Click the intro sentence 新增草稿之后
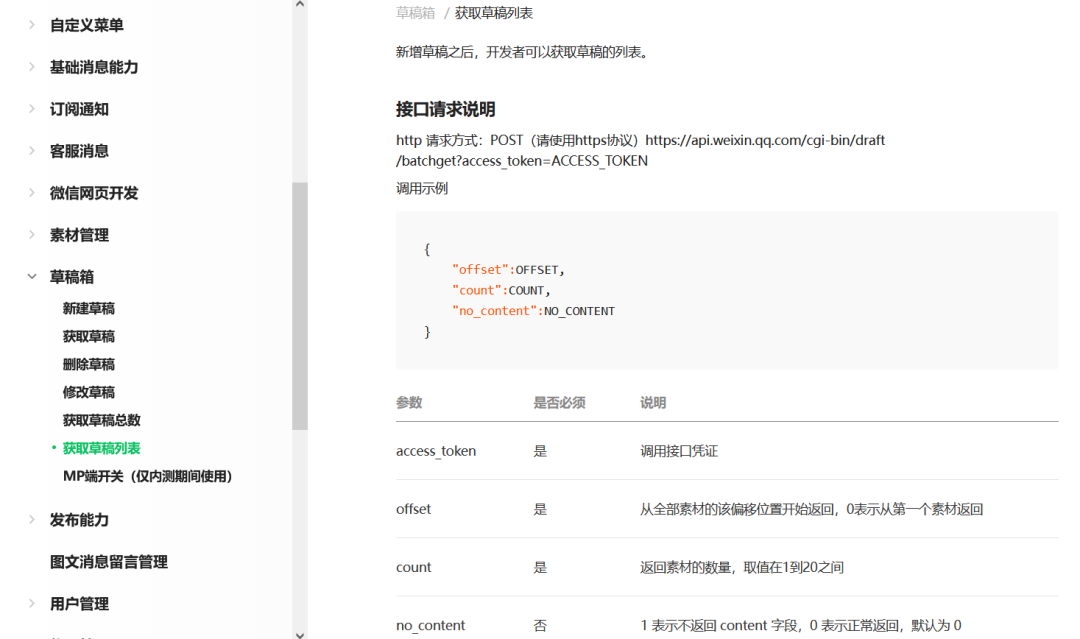Image resolution: width=1080 pixels, height=639 pixels. [x=523, y=52]
